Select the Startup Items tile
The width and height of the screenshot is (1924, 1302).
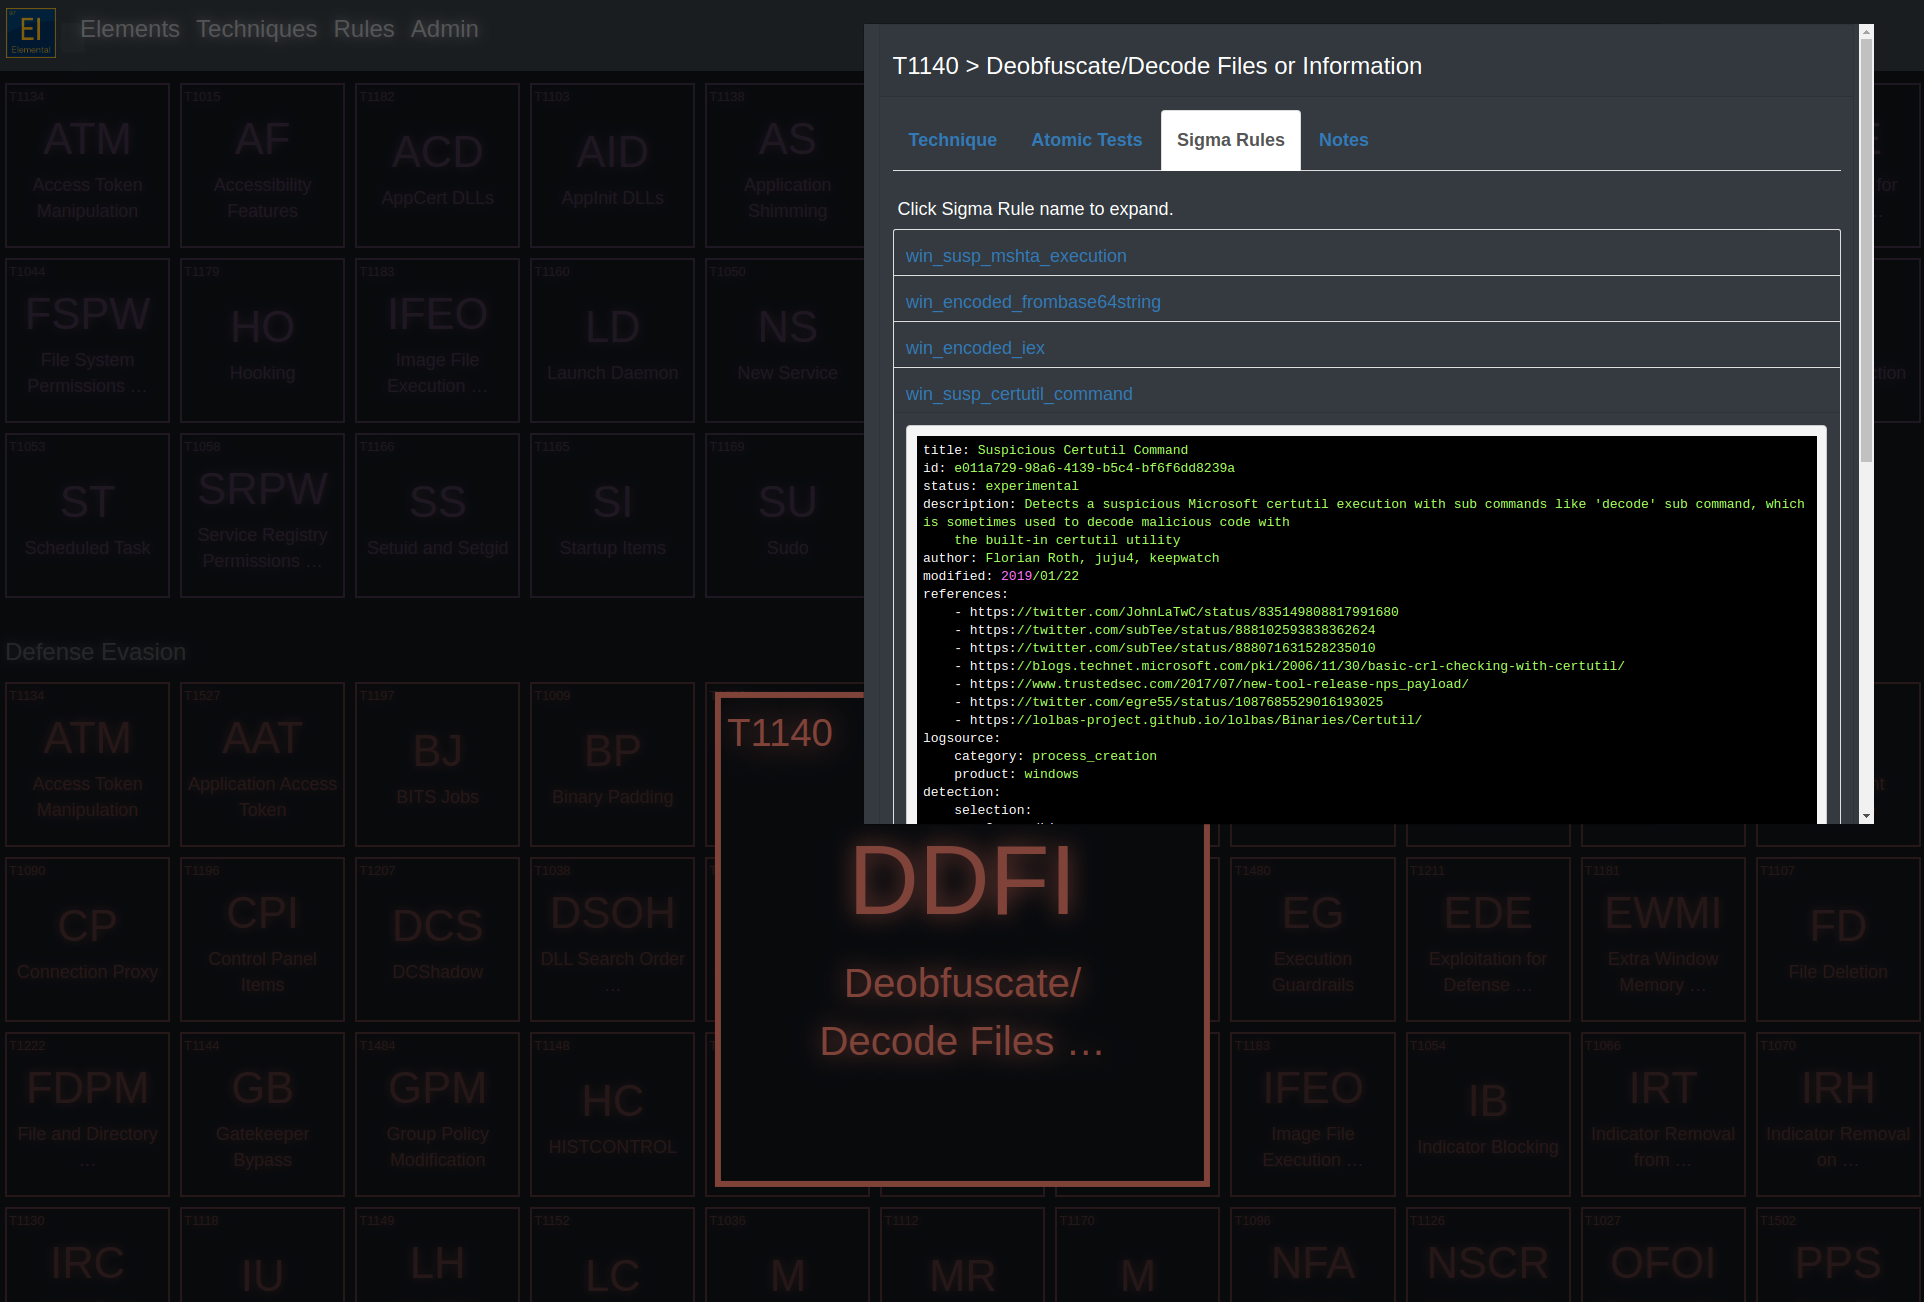pyautogui.click(x=612, y=516)
